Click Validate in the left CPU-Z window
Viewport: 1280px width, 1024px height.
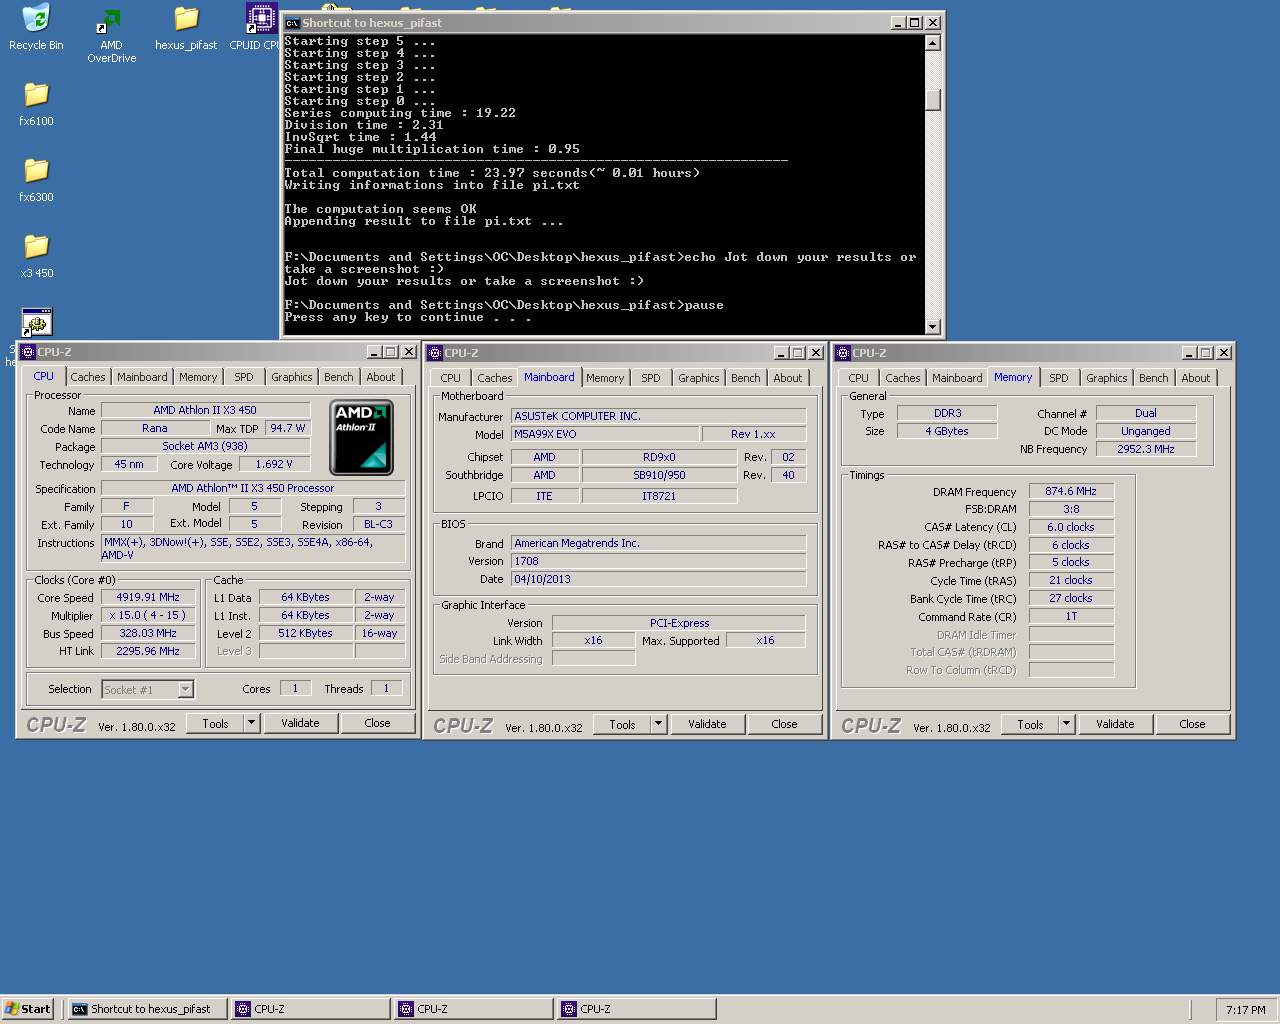point(300,723)
